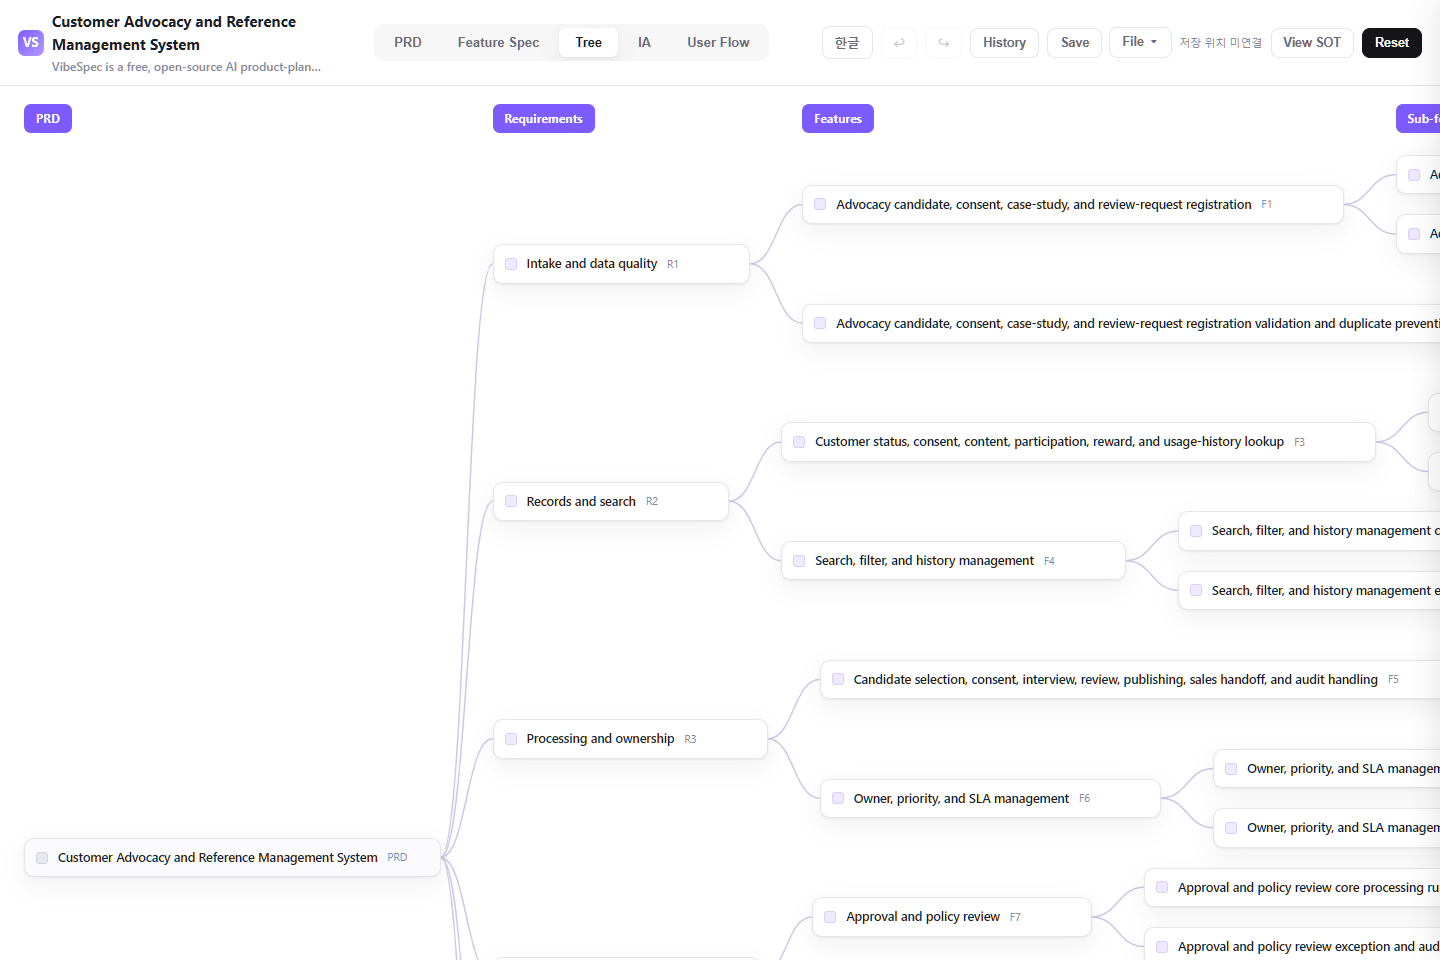Tick the F1 registration feature checkbox

tap(820, 204)
